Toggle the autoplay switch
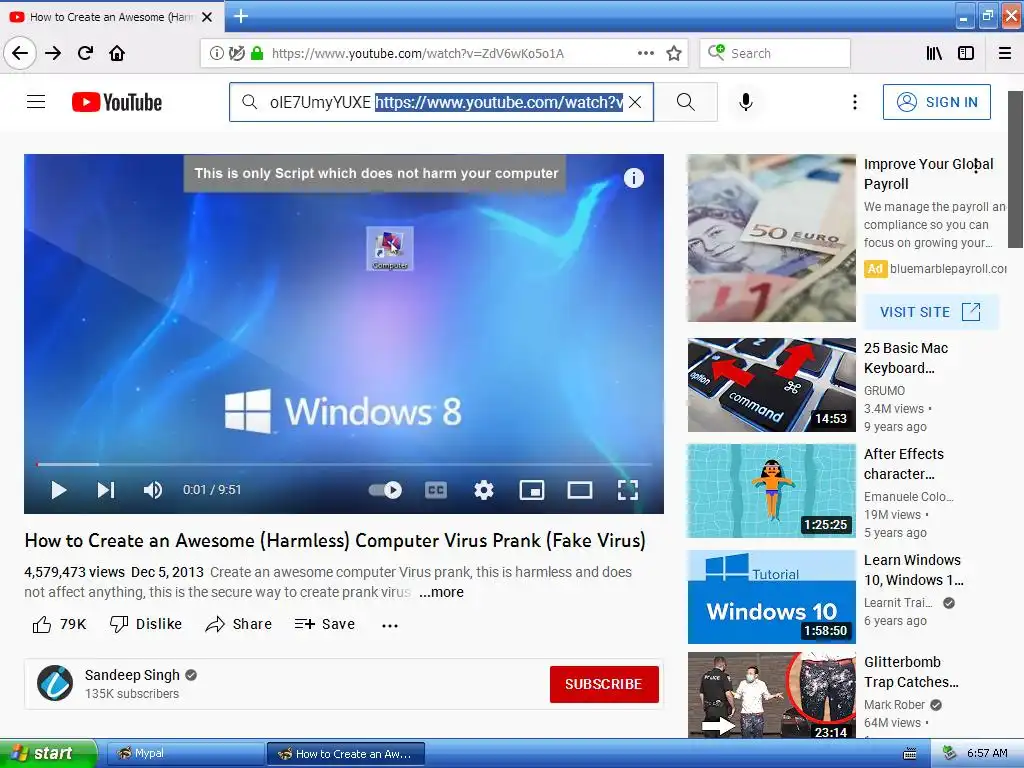 (385, 490)
